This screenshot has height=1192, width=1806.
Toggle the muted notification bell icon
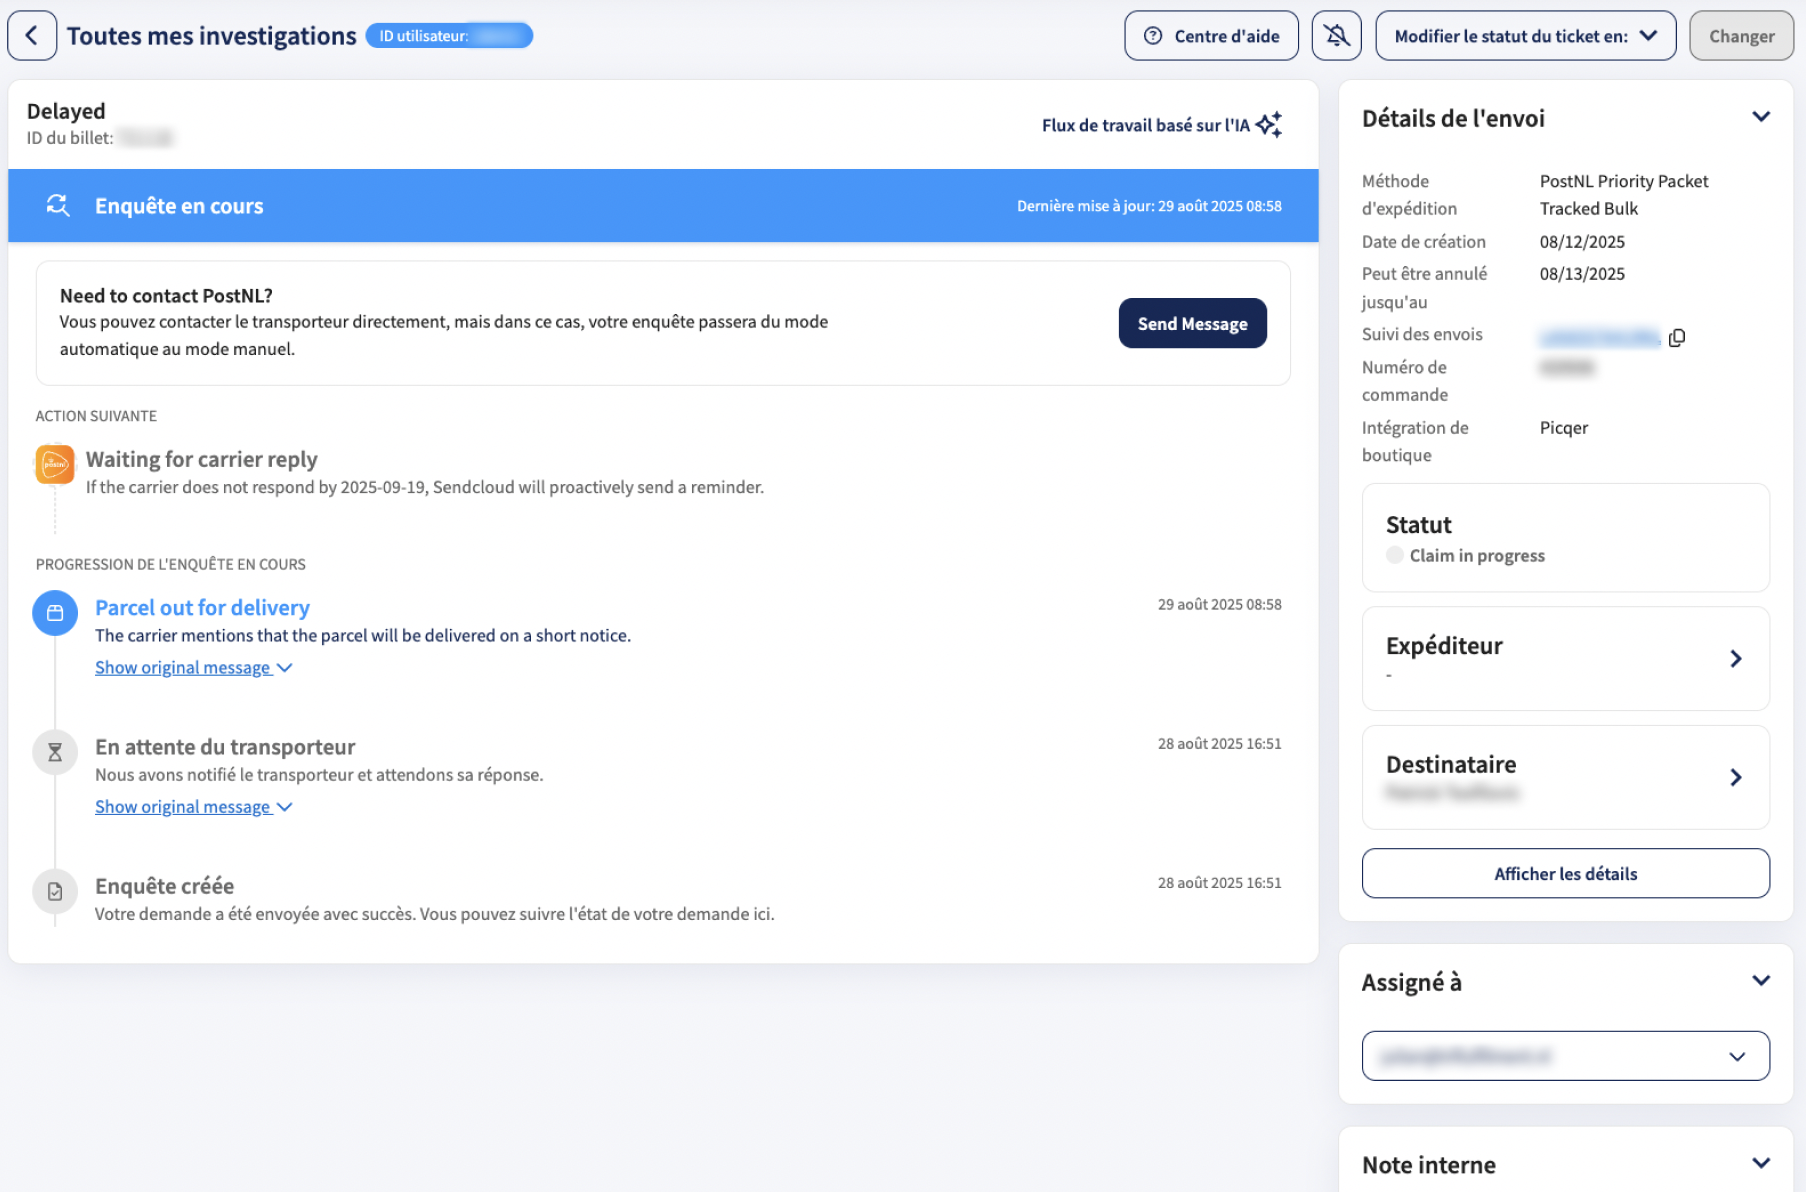1337,36
